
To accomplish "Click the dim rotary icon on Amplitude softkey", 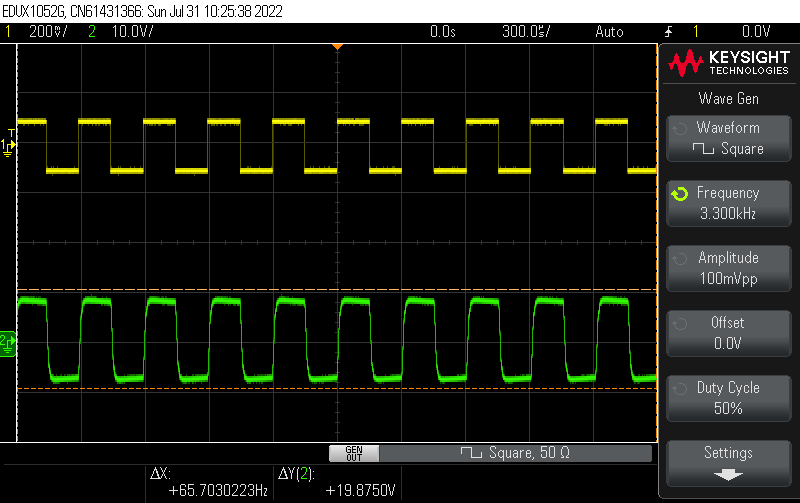I will 680,259.
